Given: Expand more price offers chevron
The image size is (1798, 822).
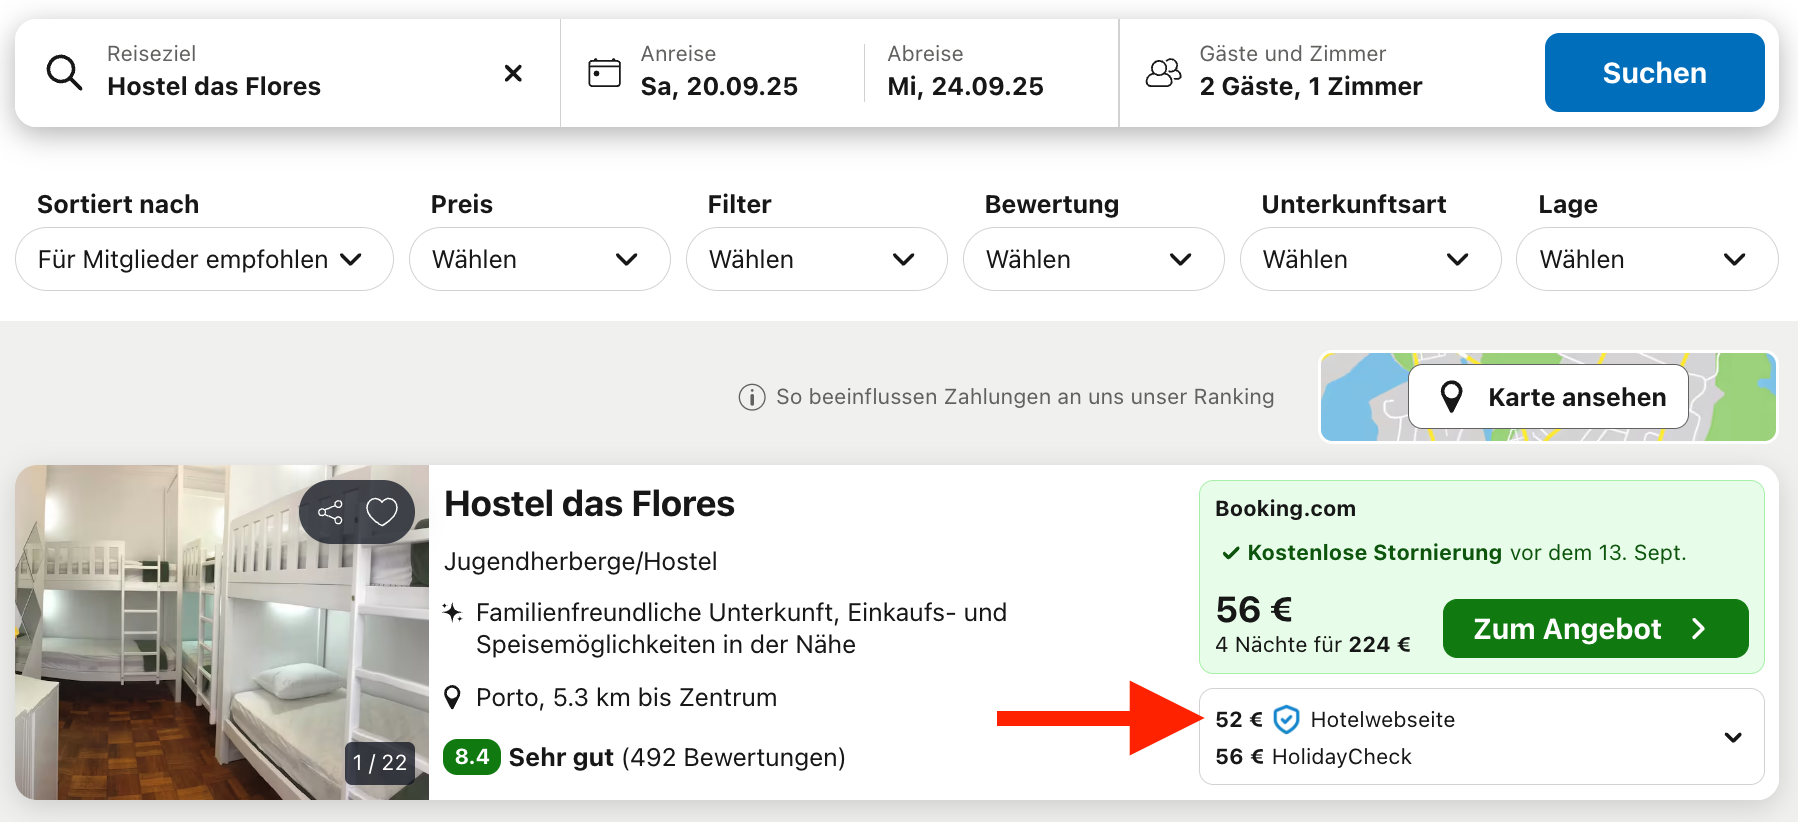Looking at the screenshot, I should (x=1733, y=738).
